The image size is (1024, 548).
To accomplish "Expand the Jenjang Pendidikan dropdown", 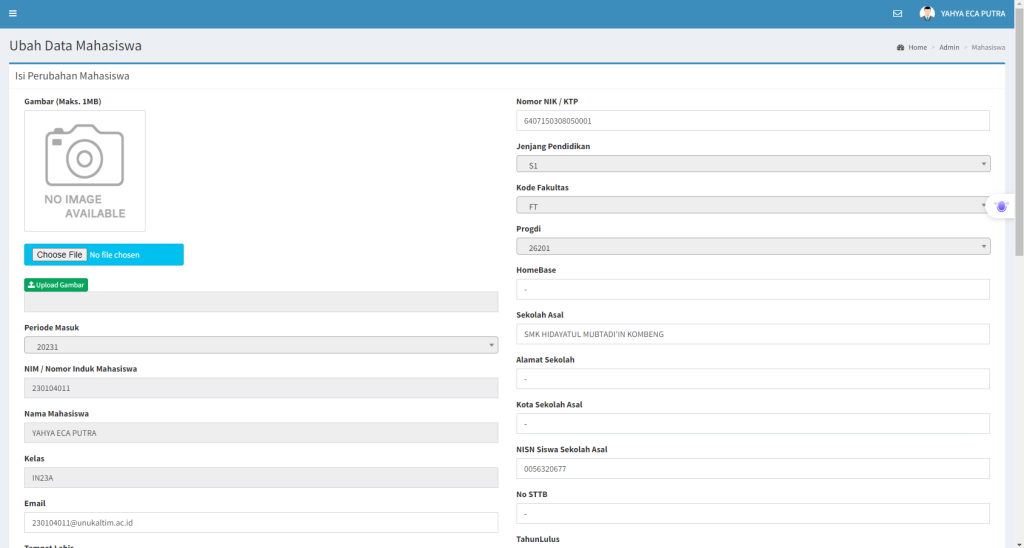I will 752,164.
